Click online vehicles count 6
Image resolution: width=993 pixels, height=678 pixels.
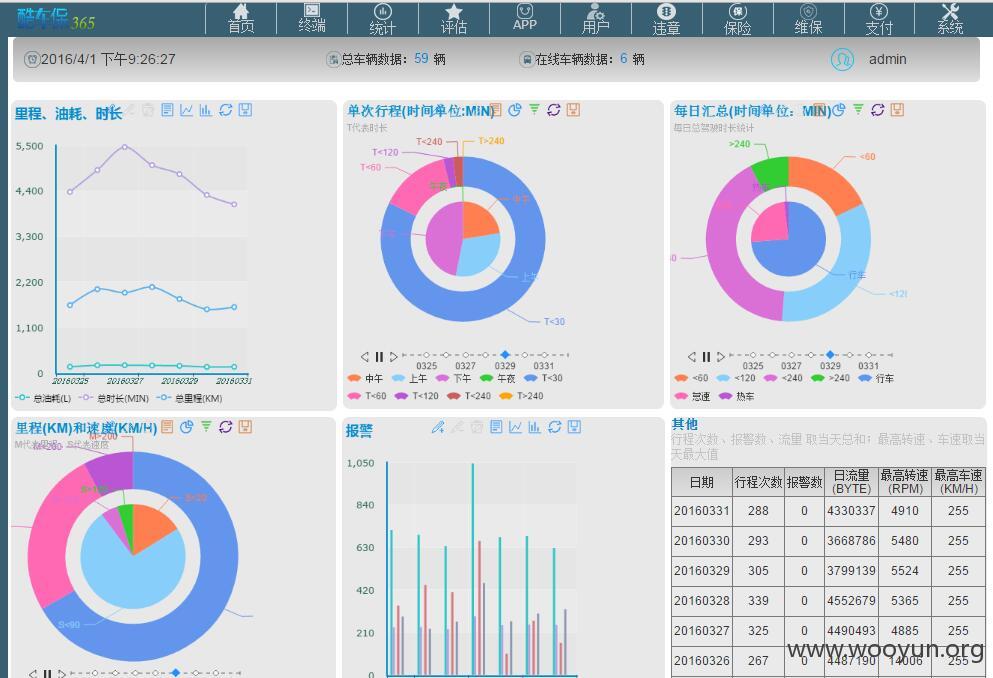click(x=624, y=58)
